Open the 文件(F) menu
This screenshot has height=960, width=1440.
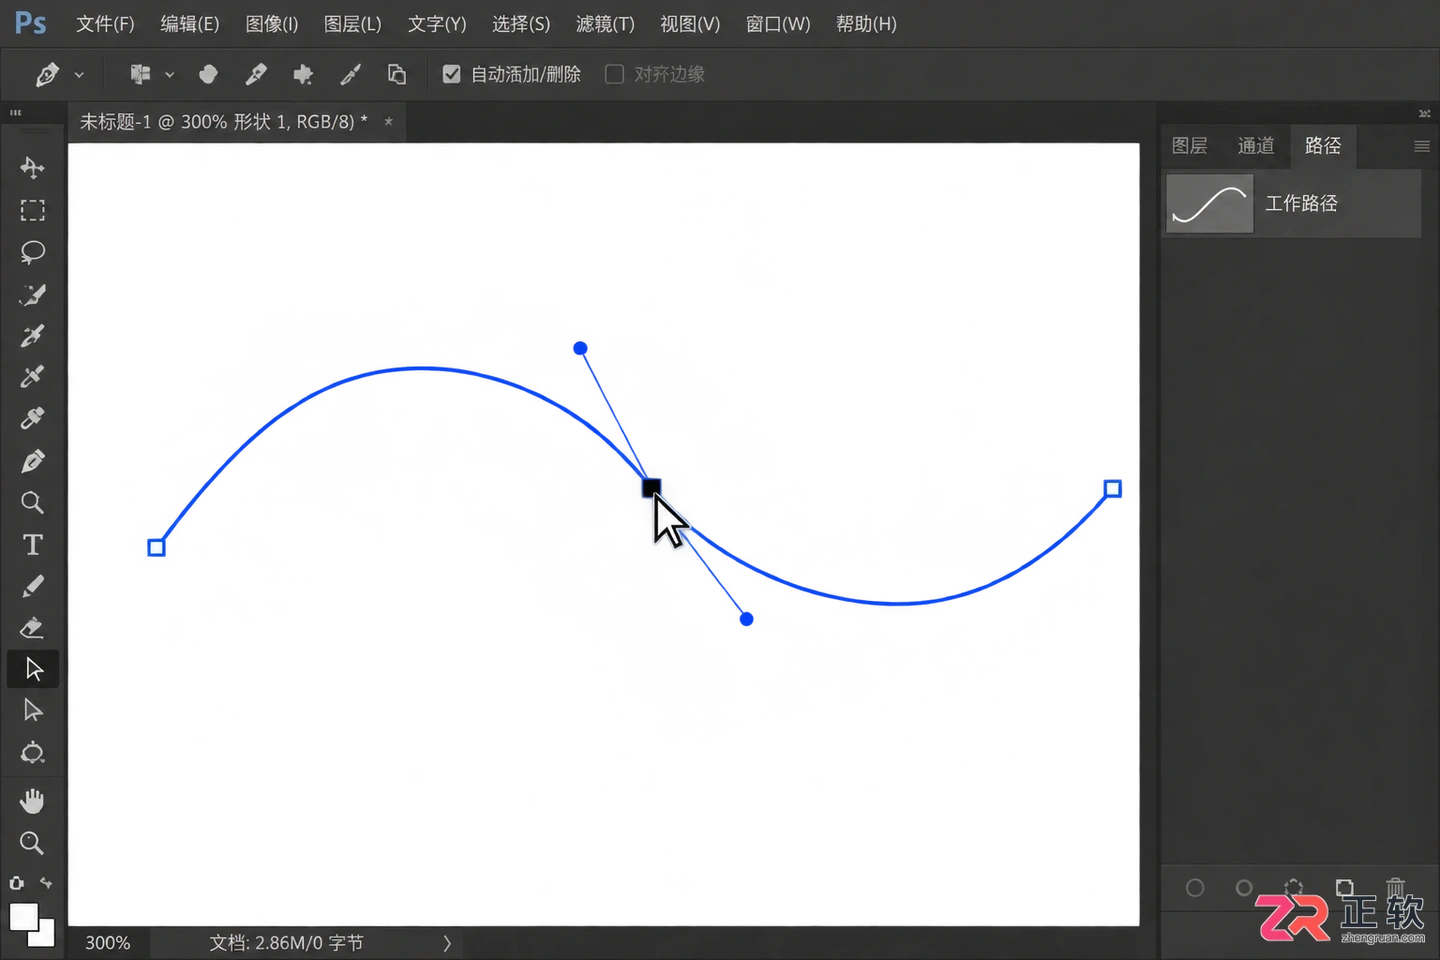pos(105,24)
